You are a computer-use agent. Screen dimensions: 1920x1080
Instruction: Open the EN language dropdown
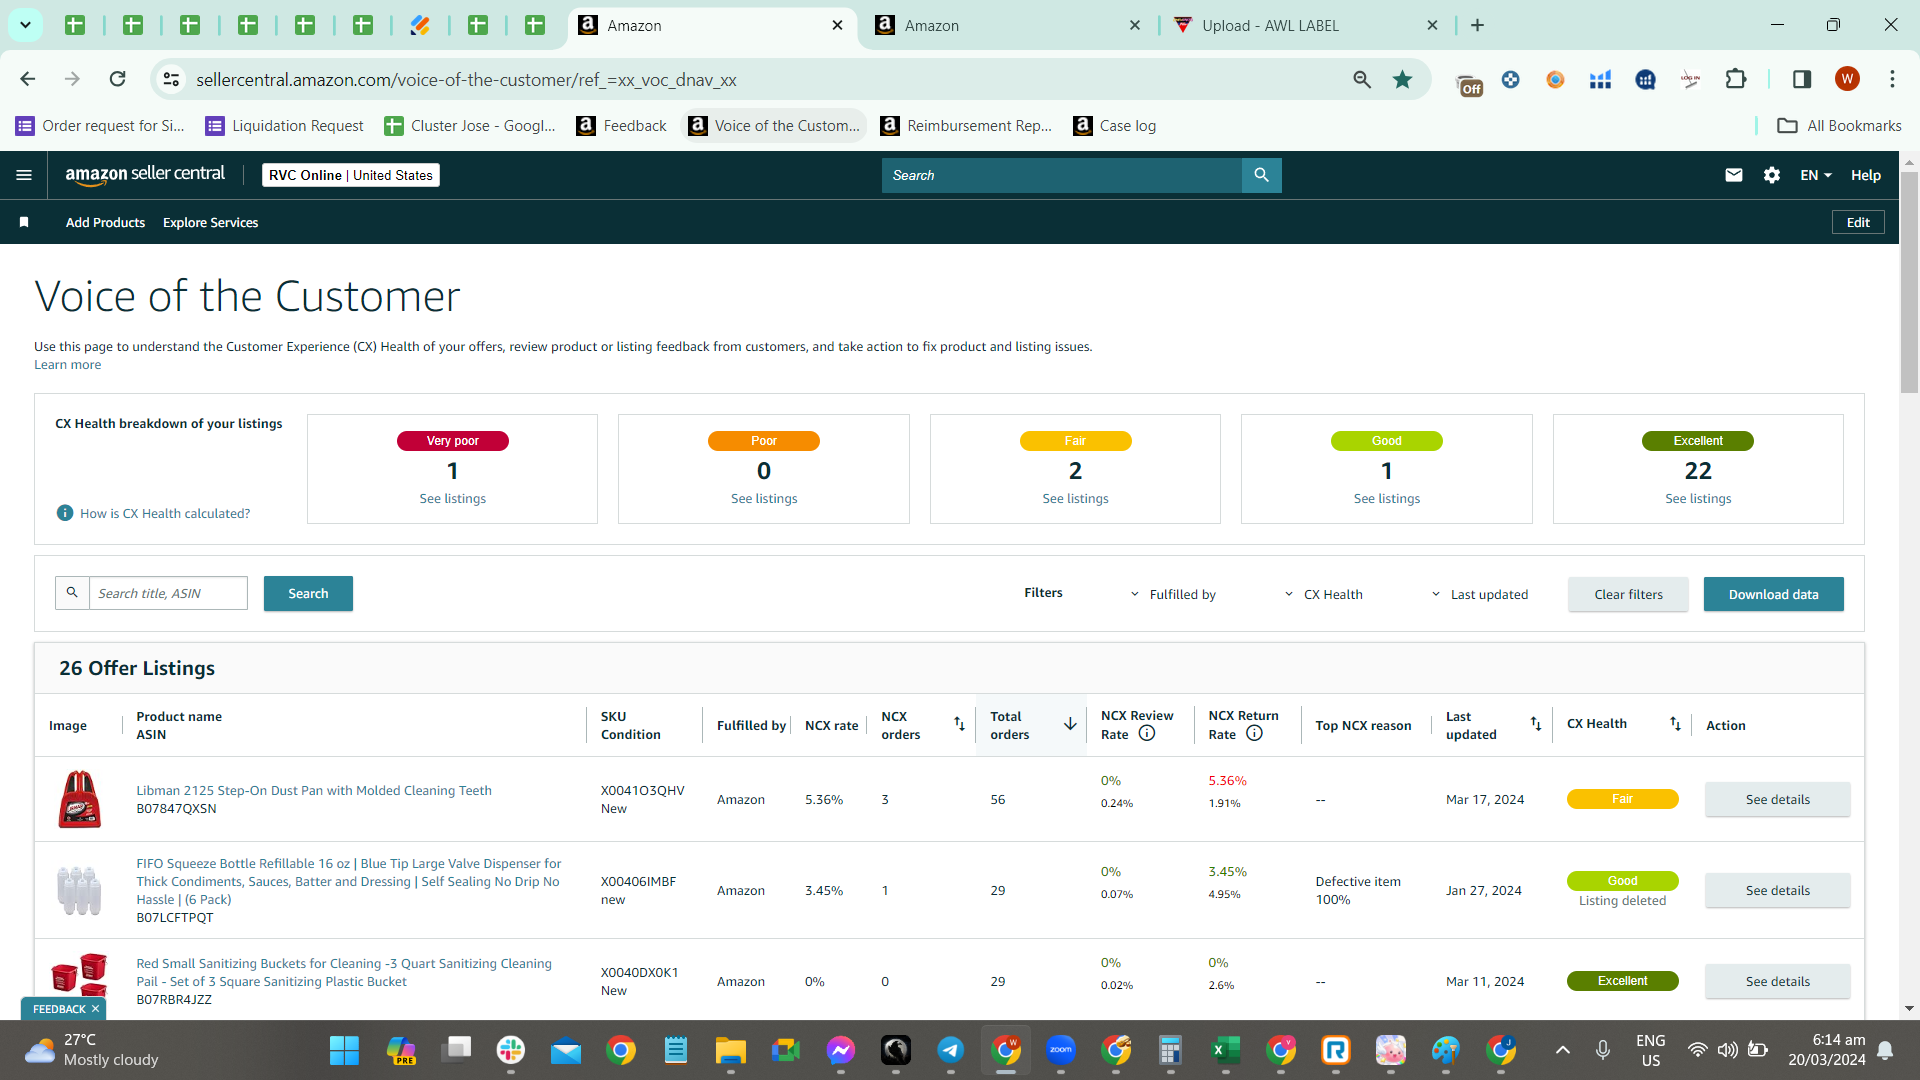(1816, 175)
